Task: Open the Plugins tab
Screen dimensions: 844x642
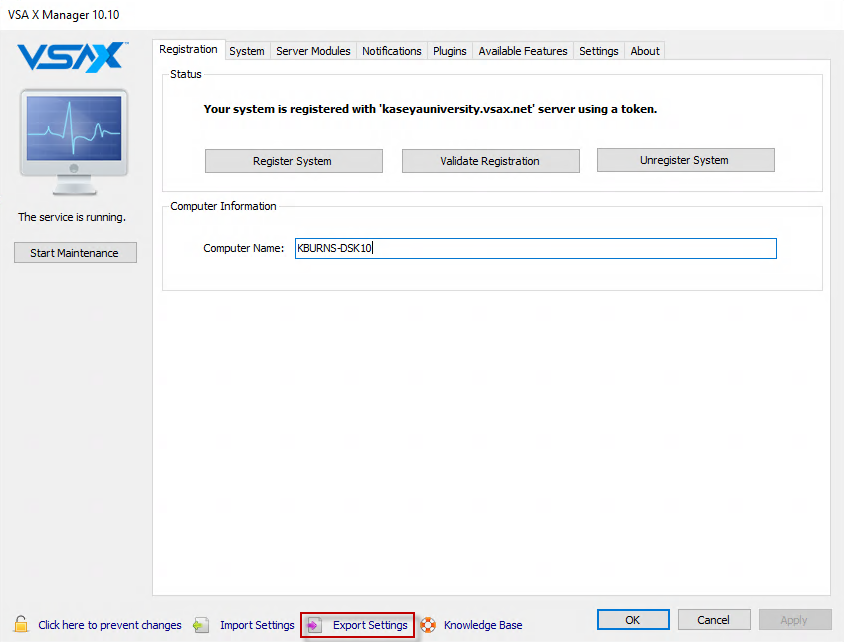Action: (x=449, y=51)
